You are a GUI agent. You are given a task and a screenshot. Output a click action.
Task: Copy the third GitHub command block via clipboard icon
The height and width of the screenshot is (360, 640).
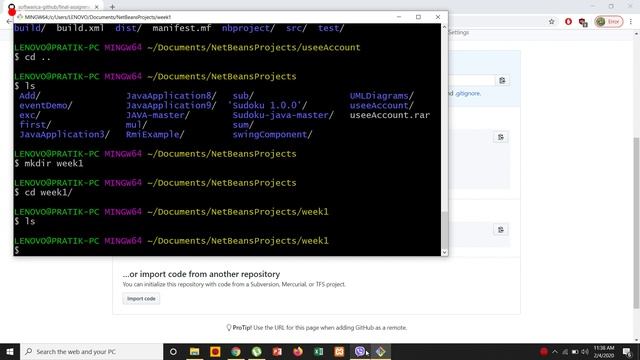(x=501, y=230)
